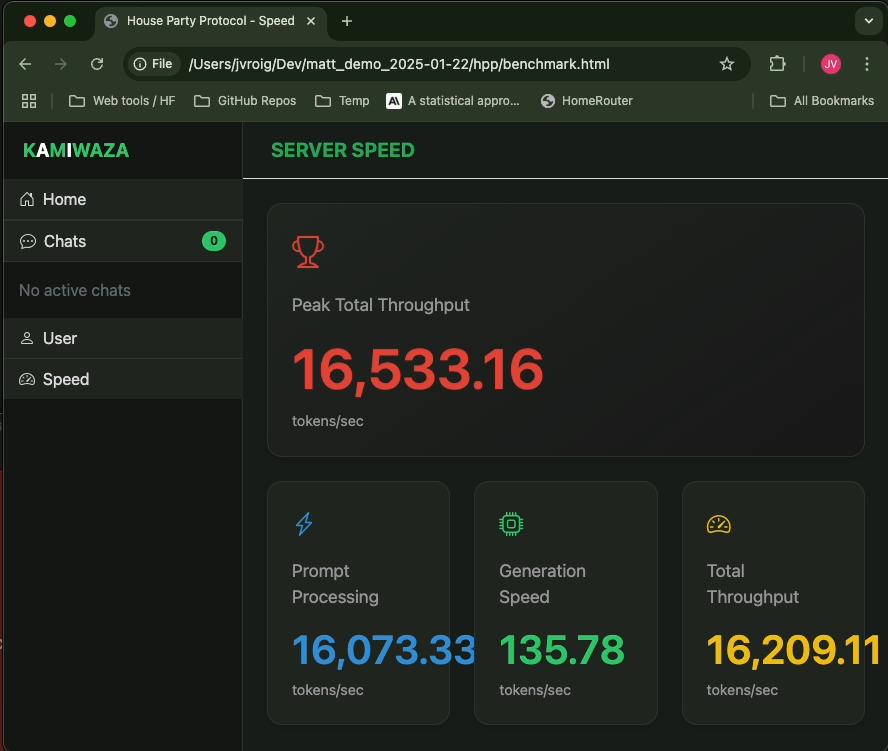The width and height of the screenshot is (888, 751).
Task: Click the blue lightning bolt icon
Action: tap(304, 524)
